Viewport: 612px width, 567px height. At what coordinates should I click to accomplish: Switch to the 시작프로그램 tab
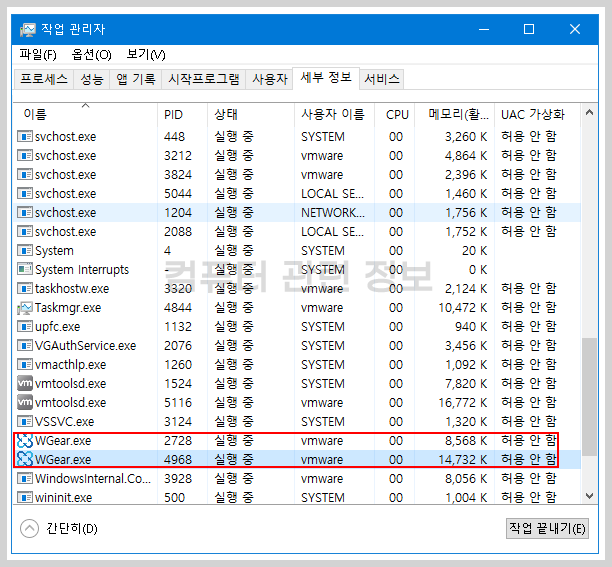[x=204, y=80]
